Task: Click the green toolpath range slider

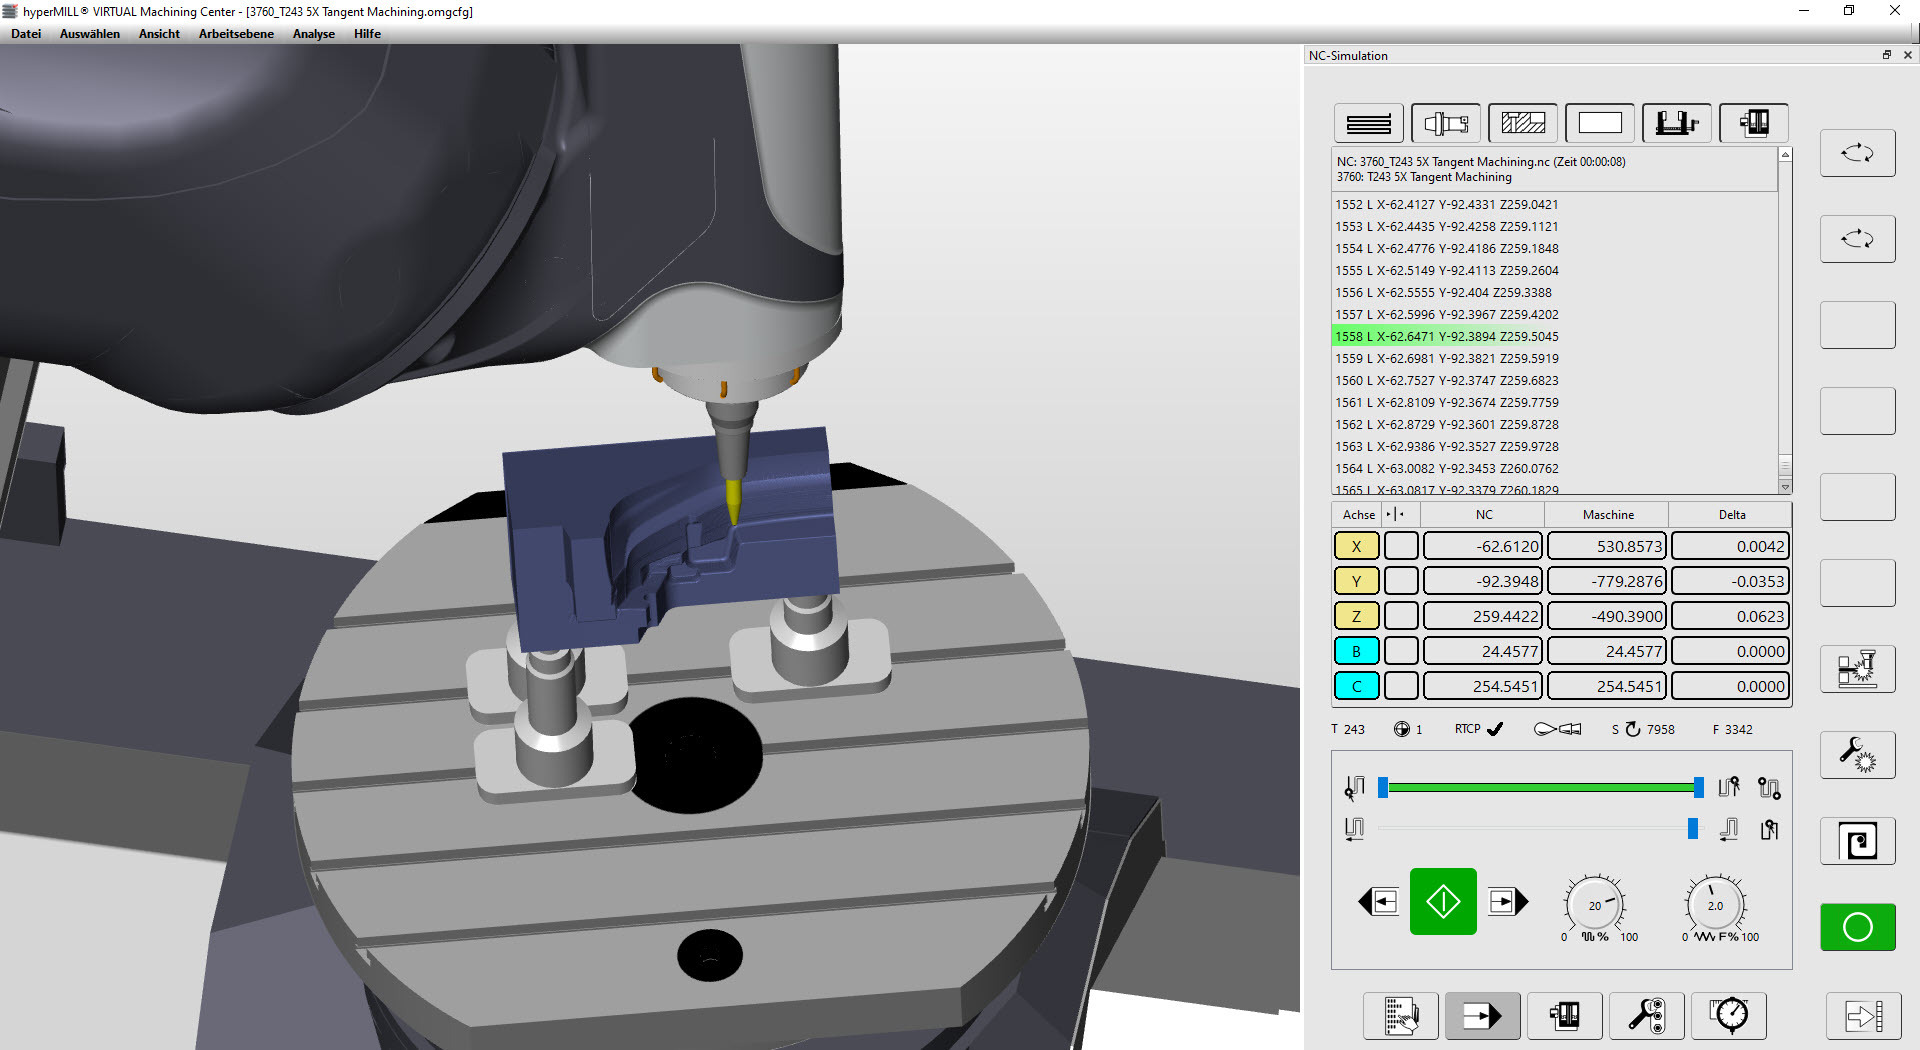Action: (x=1540, y=788)
